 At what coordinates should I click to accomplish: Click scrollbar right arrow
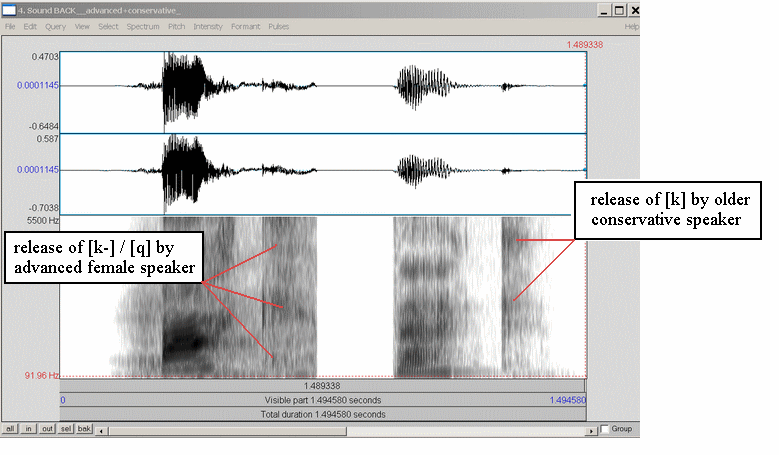pyautogui.click(x=591, y=430)
